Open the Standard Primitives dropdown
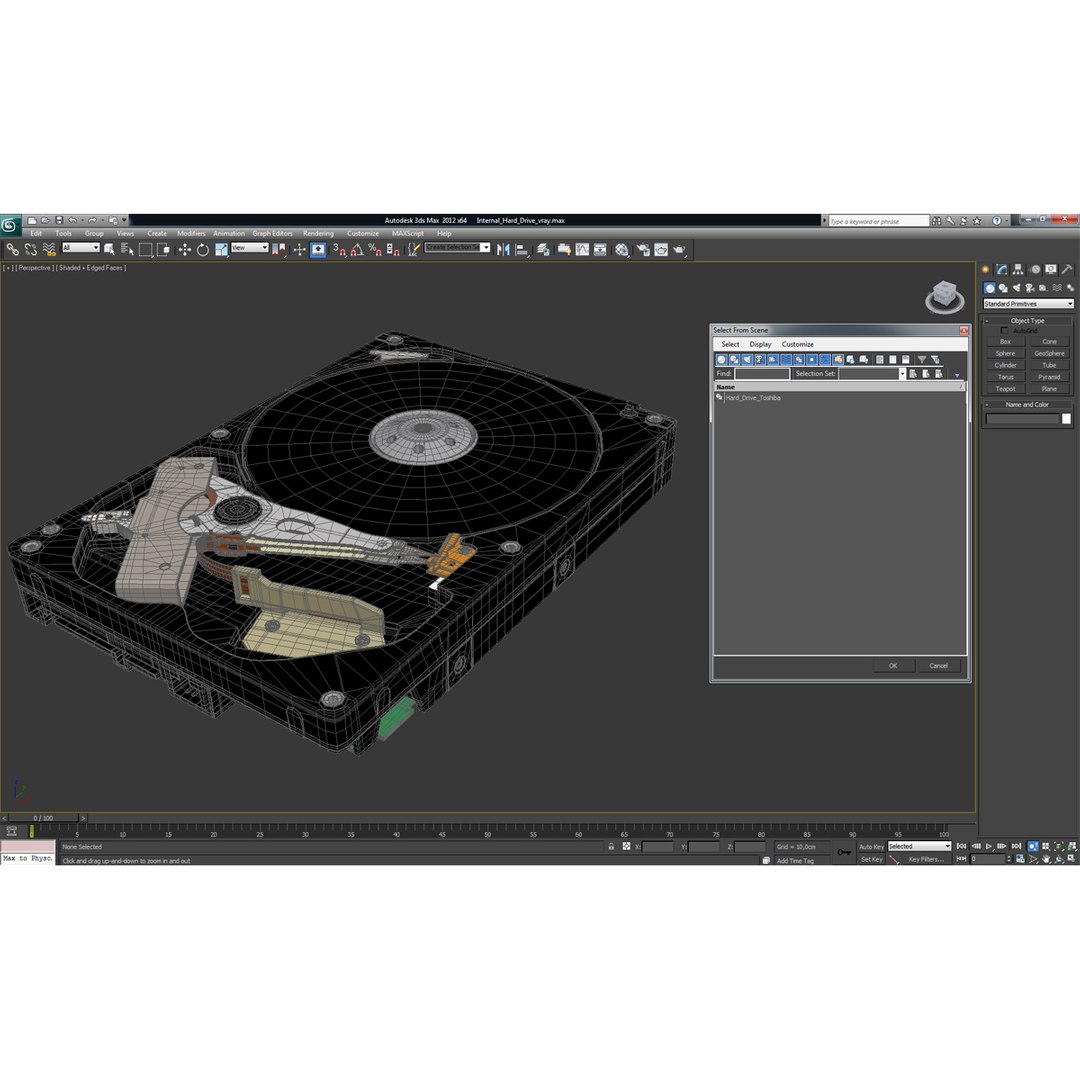Image resolution: width=1080 pixels, height=1080 pixels. pyautogui.click(x=1028, y=304)
